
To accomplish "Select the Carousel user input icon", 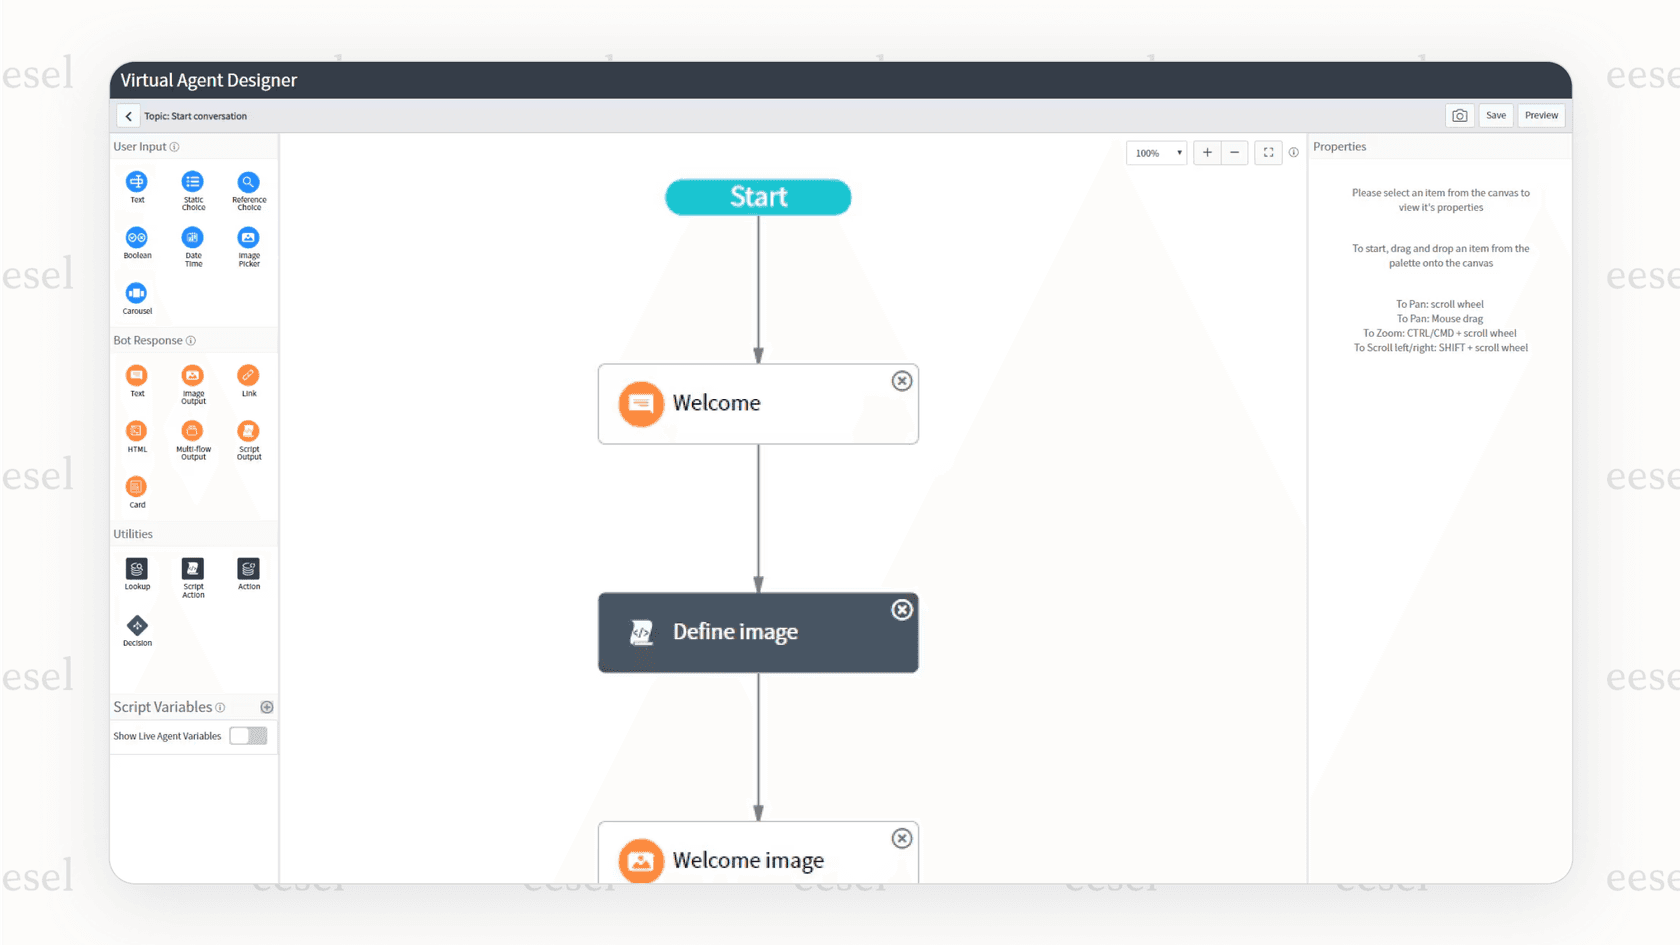I will pos(137,294).
